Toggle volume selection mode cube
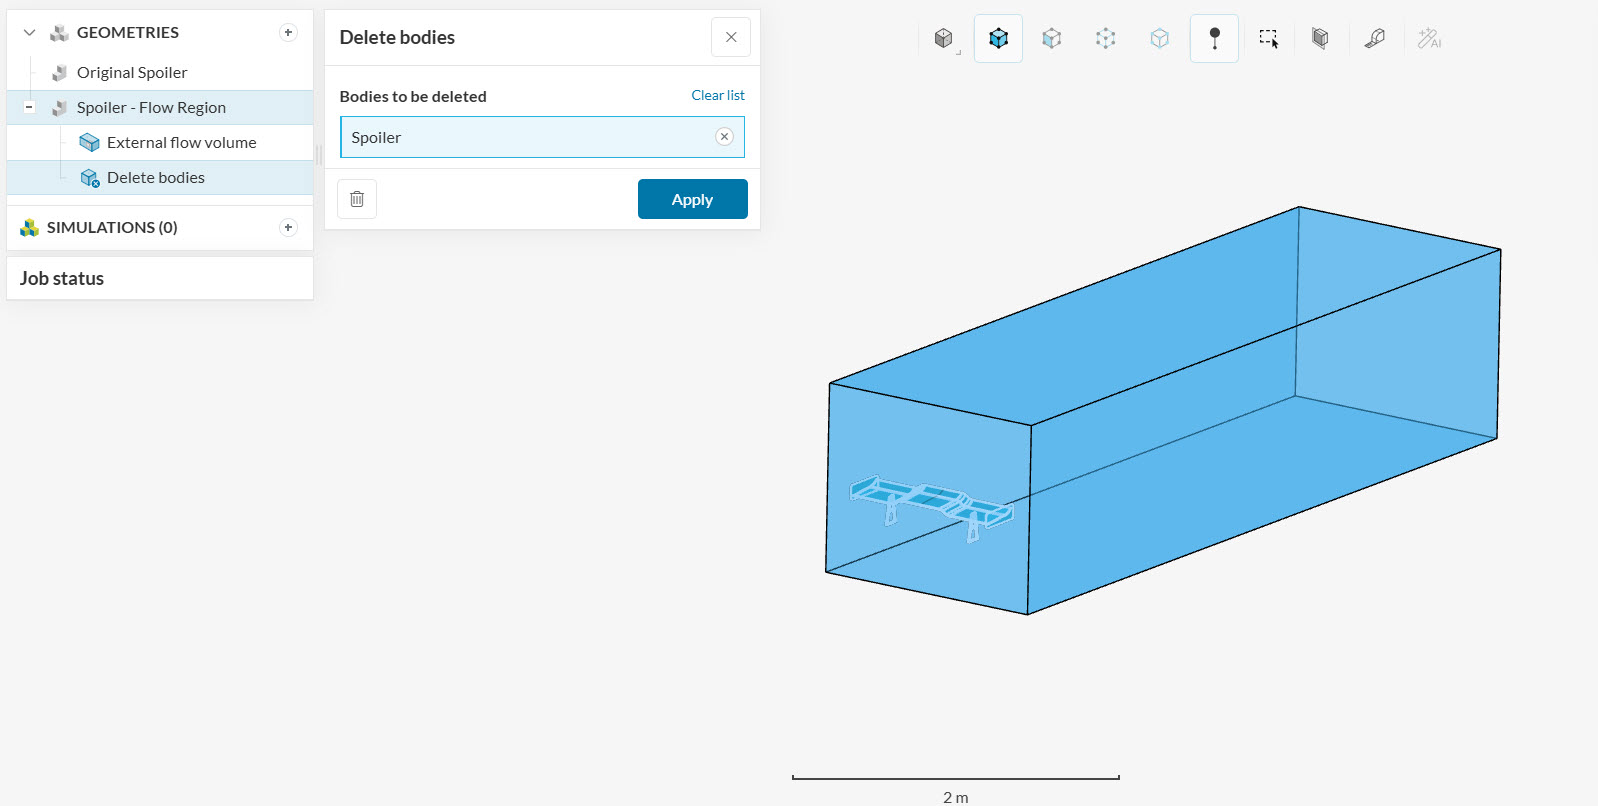Screen dimensions: 1598x806 [998, 39]
